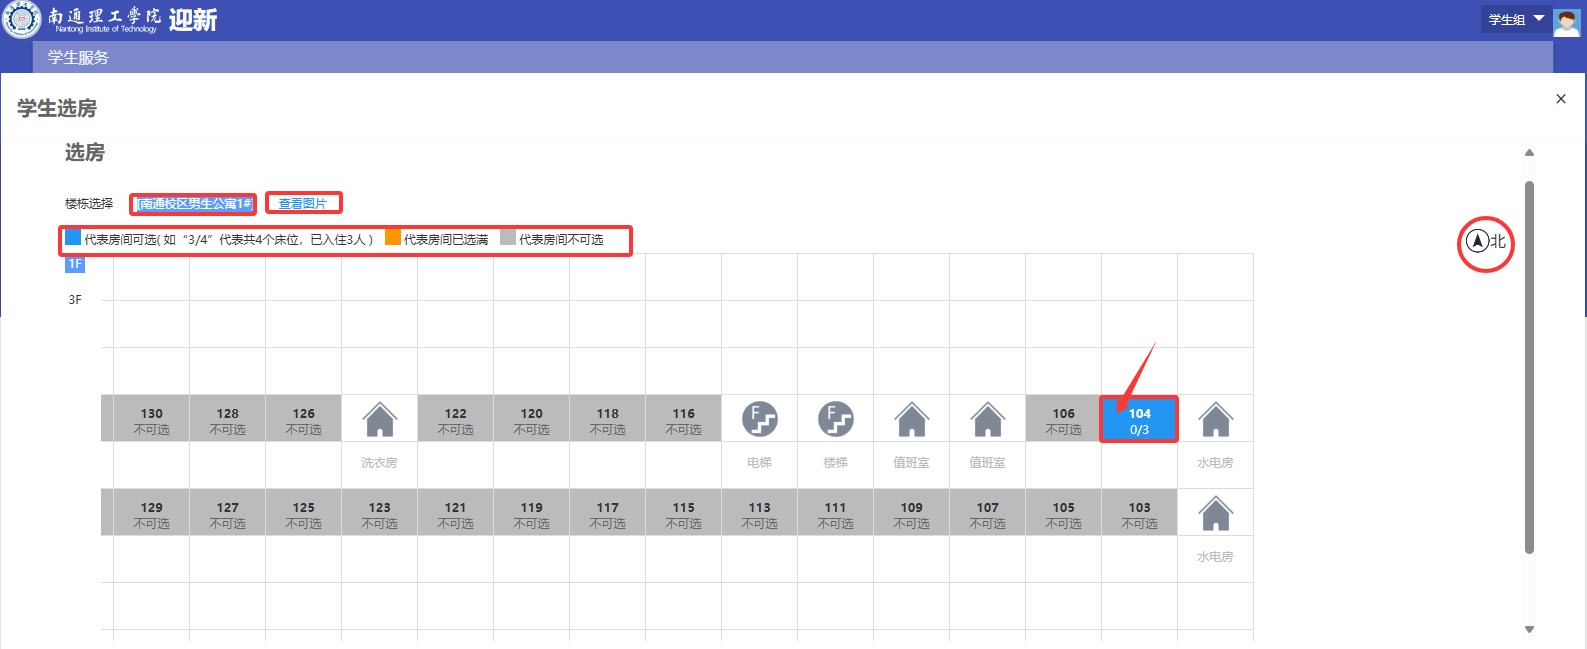1587x649 pixels.
Task: Switch to the 3F floor
Action: point(75,300)
